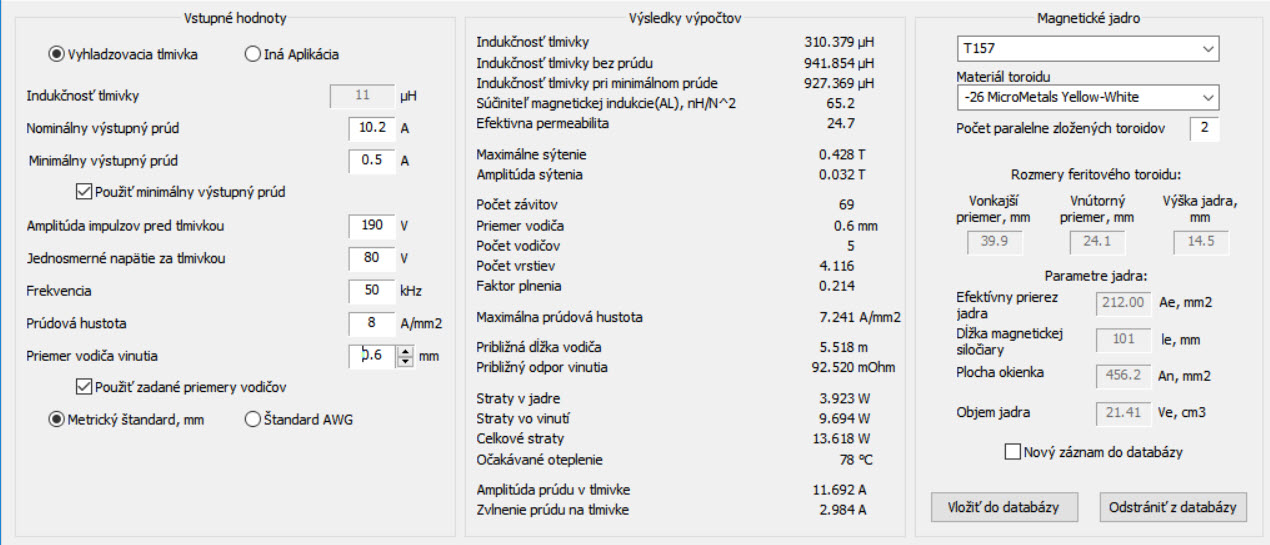1270x545 pixels.
Task: Edit the Prúdová hustota input field
Action: pyautogui.click(x=372, y=324)
